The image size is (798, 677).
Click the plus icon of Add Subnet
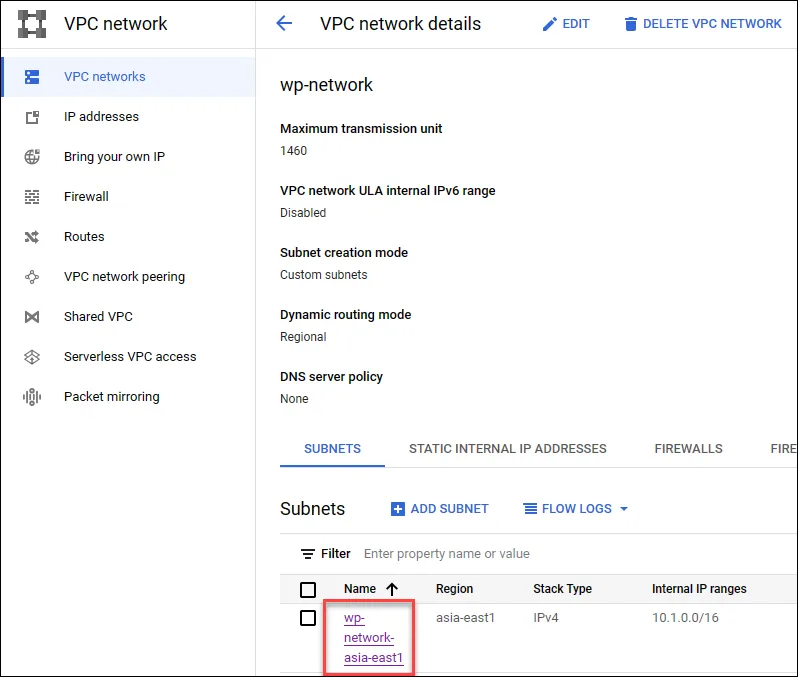398,509
